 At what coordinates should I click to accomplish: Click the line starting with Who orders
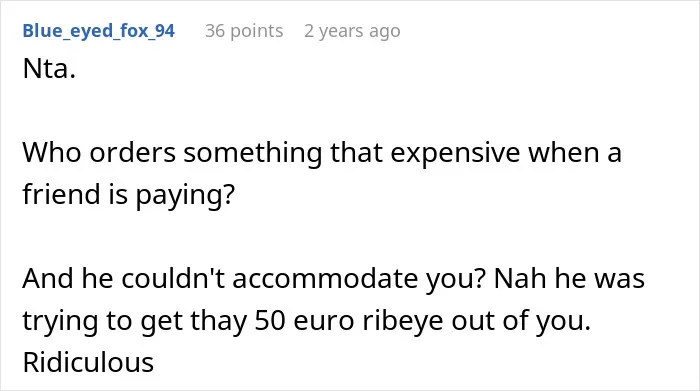pyautogui.click(x=322, y=153)
